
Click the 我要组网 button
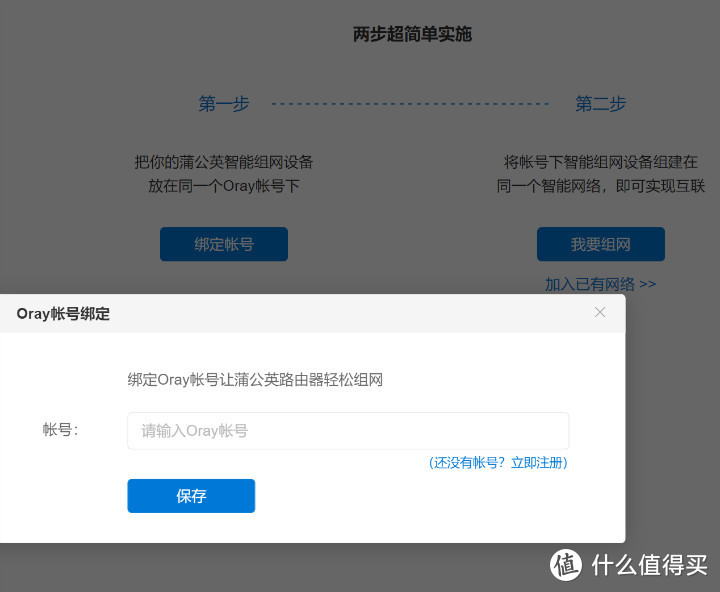point(601,244)
